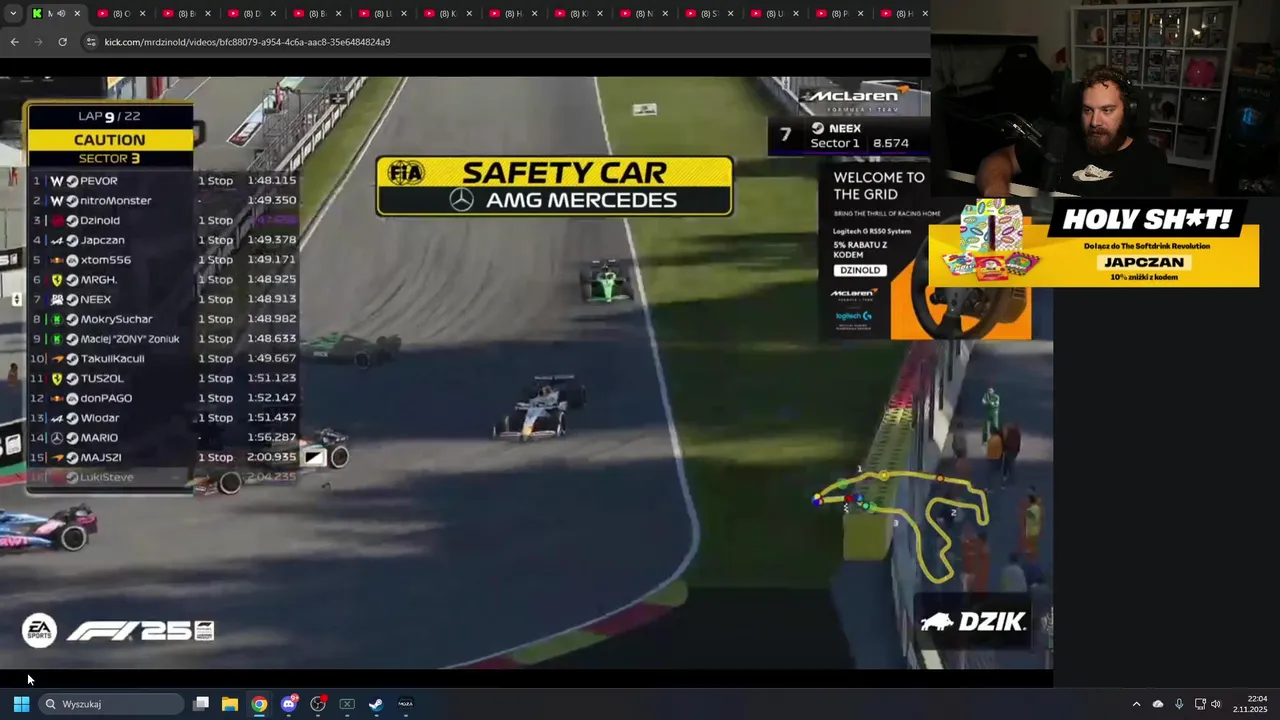Image resolution: width=1280 pixels, height=720 pixels.
Task: Open Chrome tab search dropdown chevron
Action: coord(14,13)
